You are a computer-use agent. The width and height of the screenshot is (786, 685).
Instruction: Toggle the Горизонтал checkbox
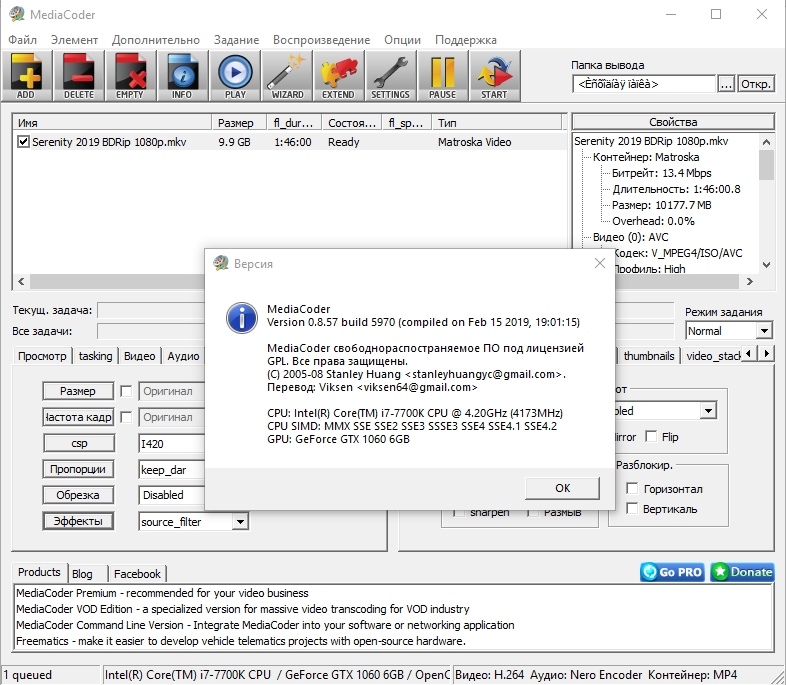(x=632, y=489)
